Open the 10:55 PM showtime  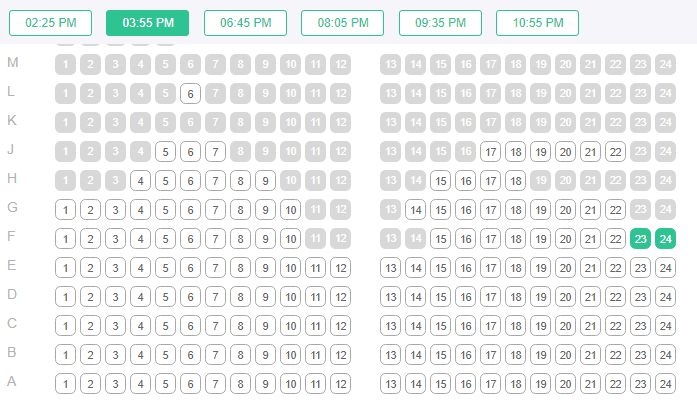pyautogui.click(x=537, y=22)
